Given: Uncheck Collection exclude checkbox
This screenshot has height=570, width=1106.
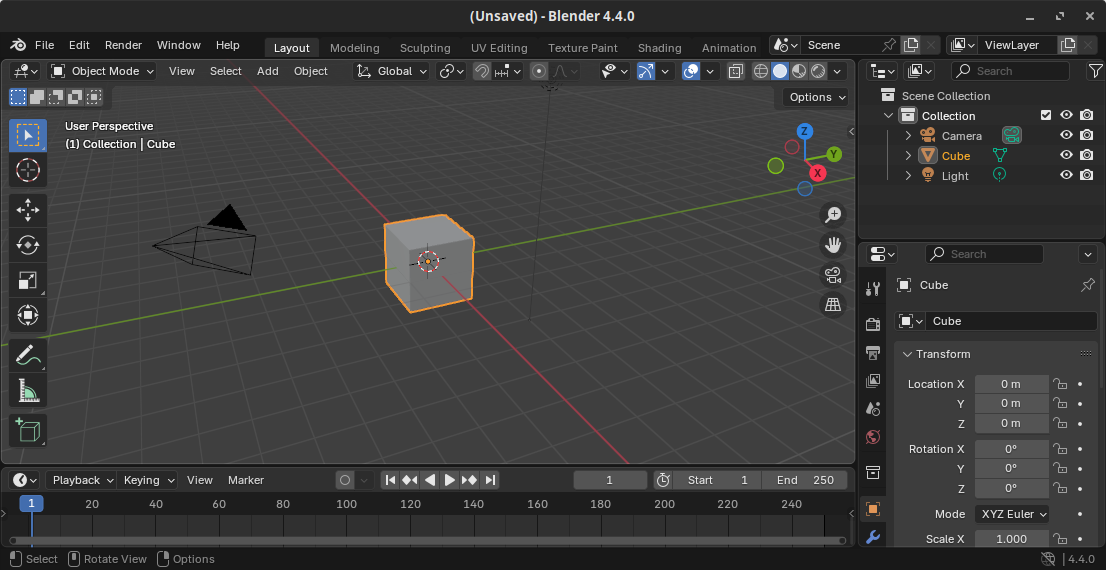Looking at the screenshot, I should (x=1046, y=115).
